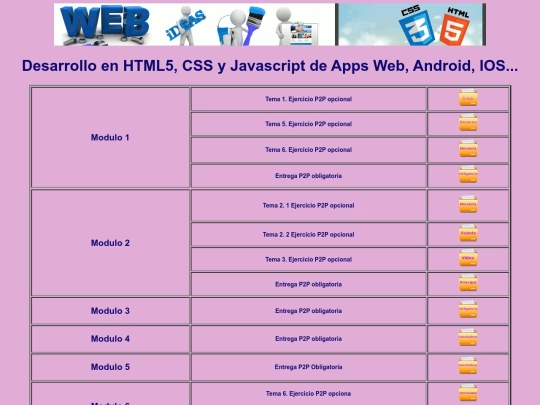The width and height of the screenshot is (540, 405).
Task: Click 'Tema 2. 2 Ejercicio P2P opcional' text
Action: 309,235
